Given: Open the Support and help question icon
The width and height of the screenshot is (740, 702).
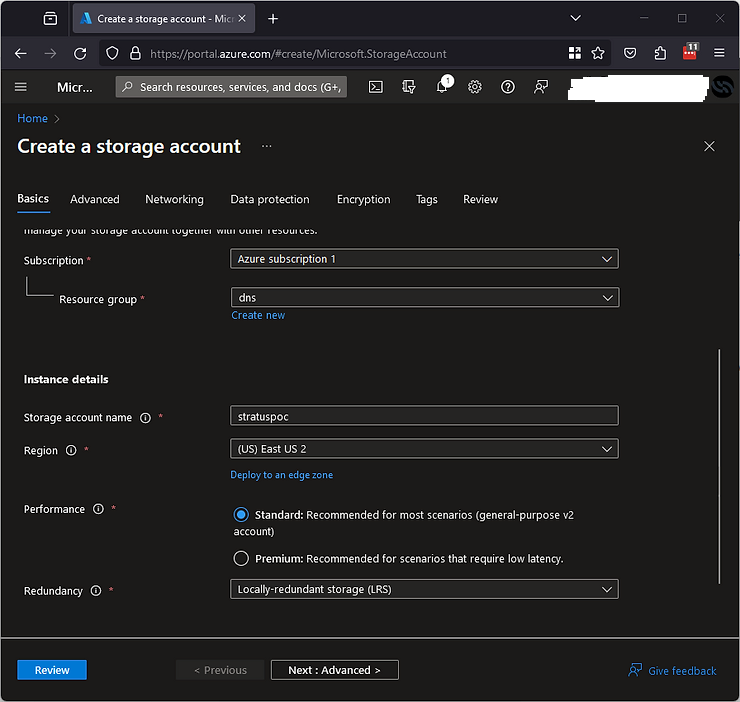Looking at the screenshot, I should point(508,87).
